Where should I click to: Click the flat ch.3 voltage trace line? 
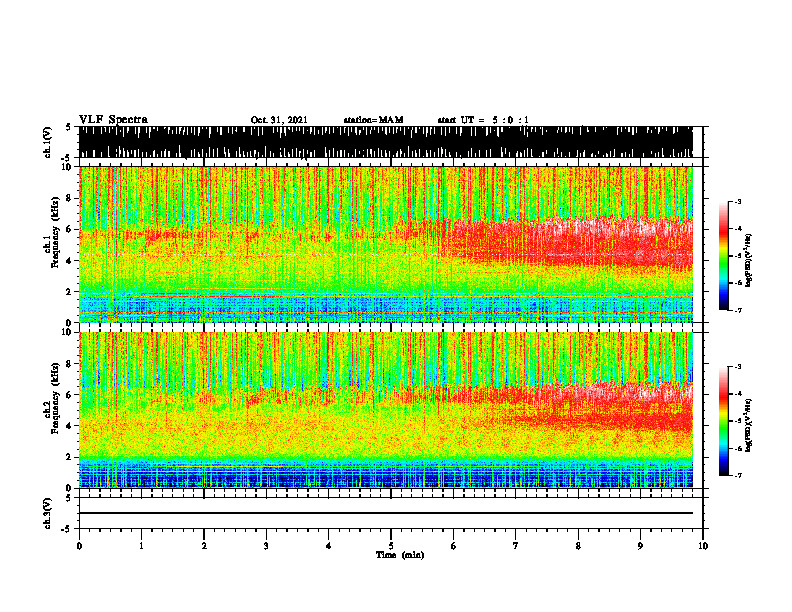point(385,513)
